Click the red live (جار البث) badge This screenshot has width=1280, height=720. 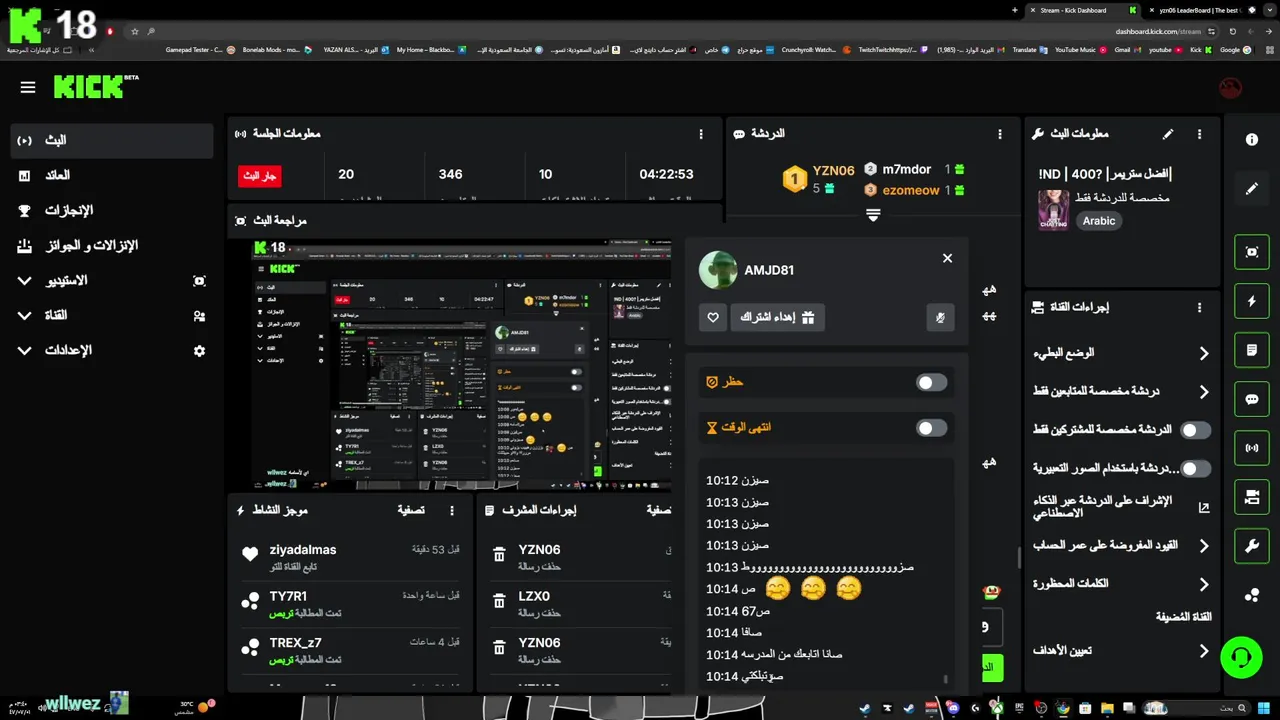[x=260, y=176]
